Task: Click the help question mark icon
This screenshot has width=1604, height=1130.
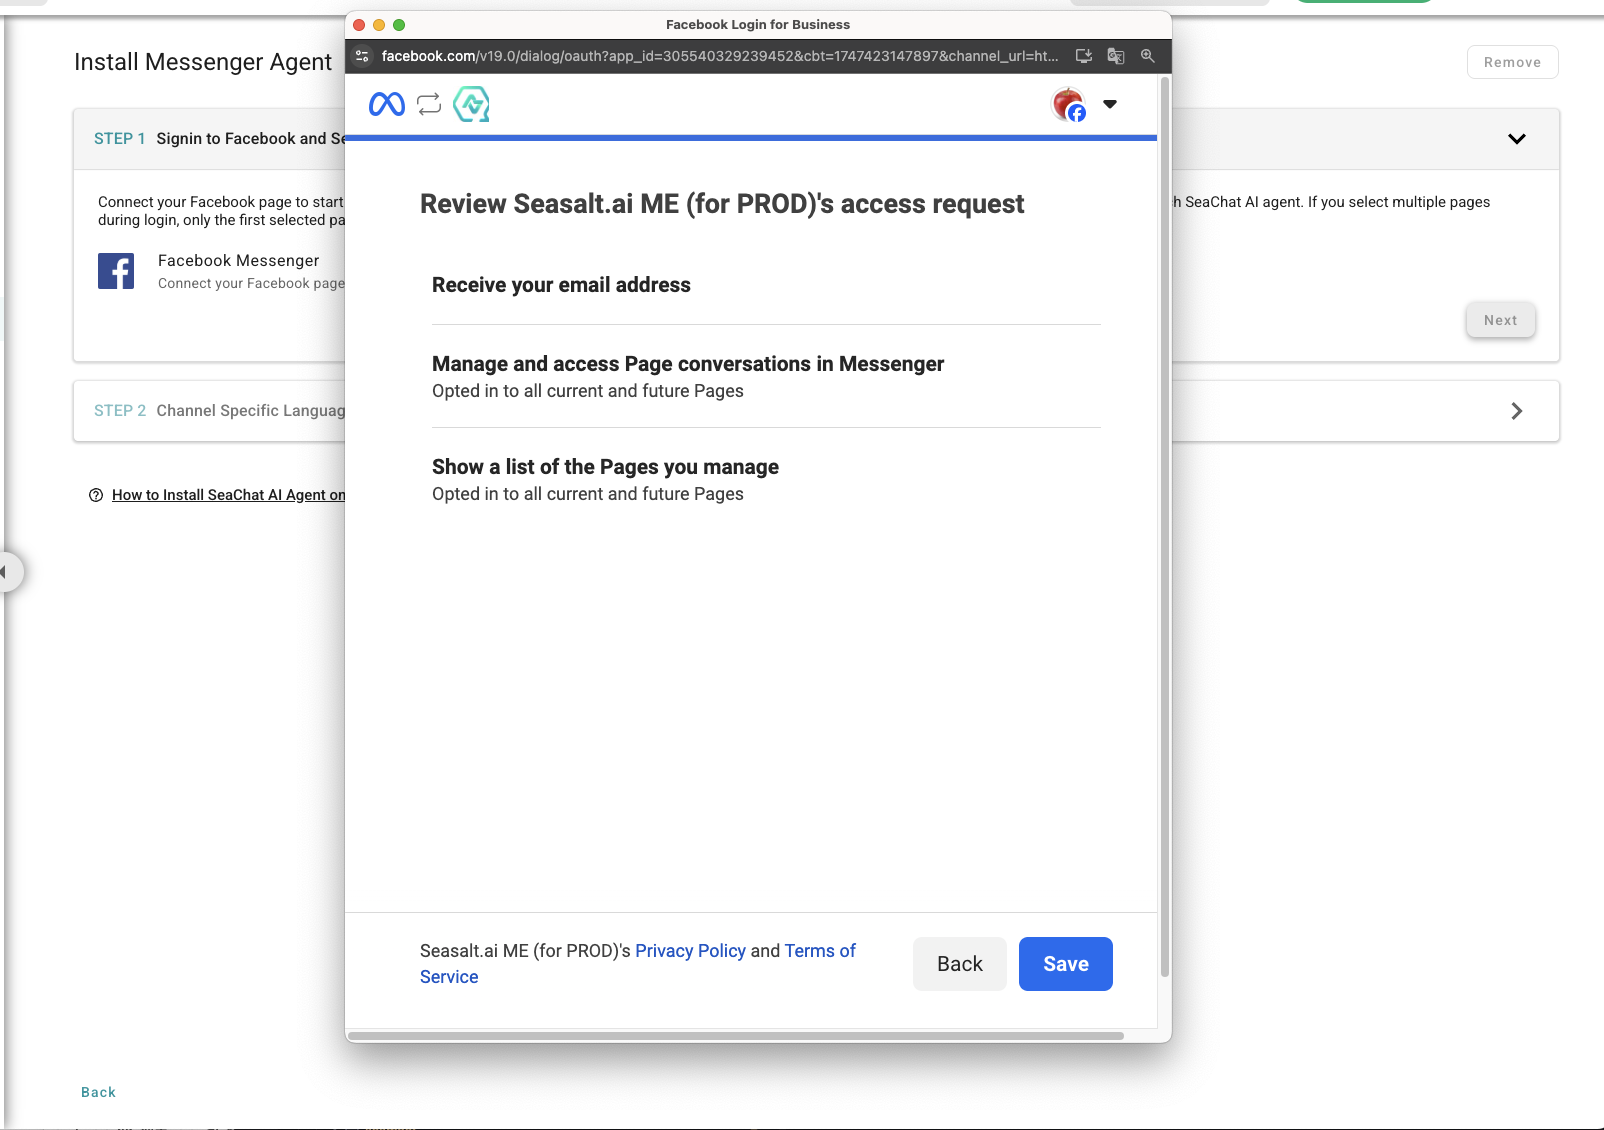Action: coord(96,495)
